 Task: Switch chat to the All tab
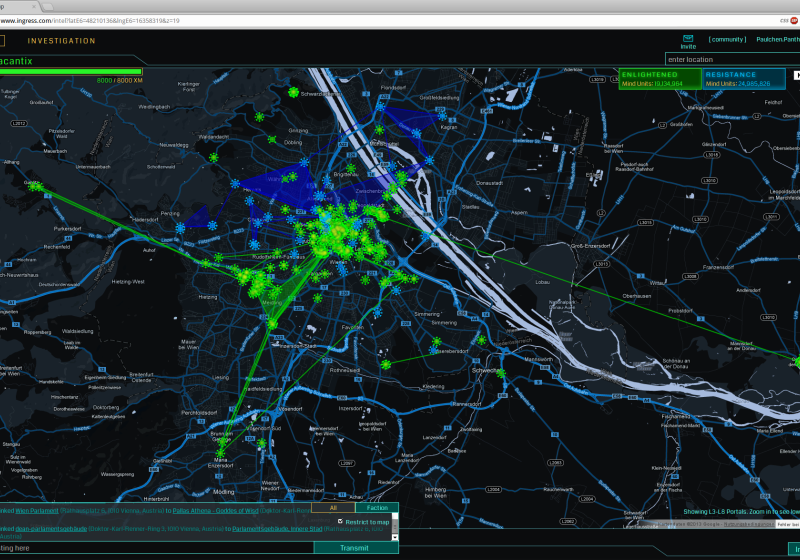tap(333, 508)
